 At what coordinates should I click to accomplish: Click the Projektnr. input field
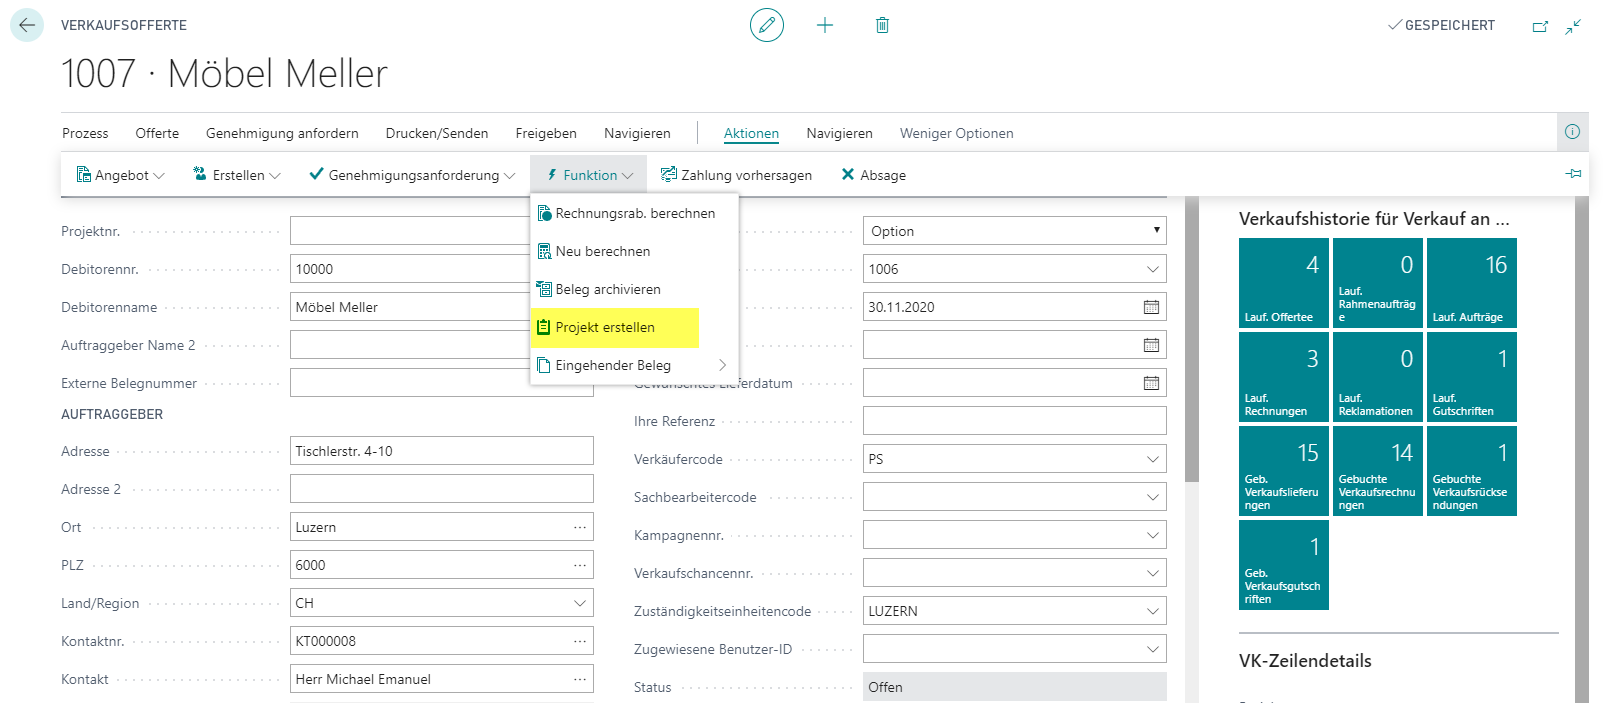(410, 231)
